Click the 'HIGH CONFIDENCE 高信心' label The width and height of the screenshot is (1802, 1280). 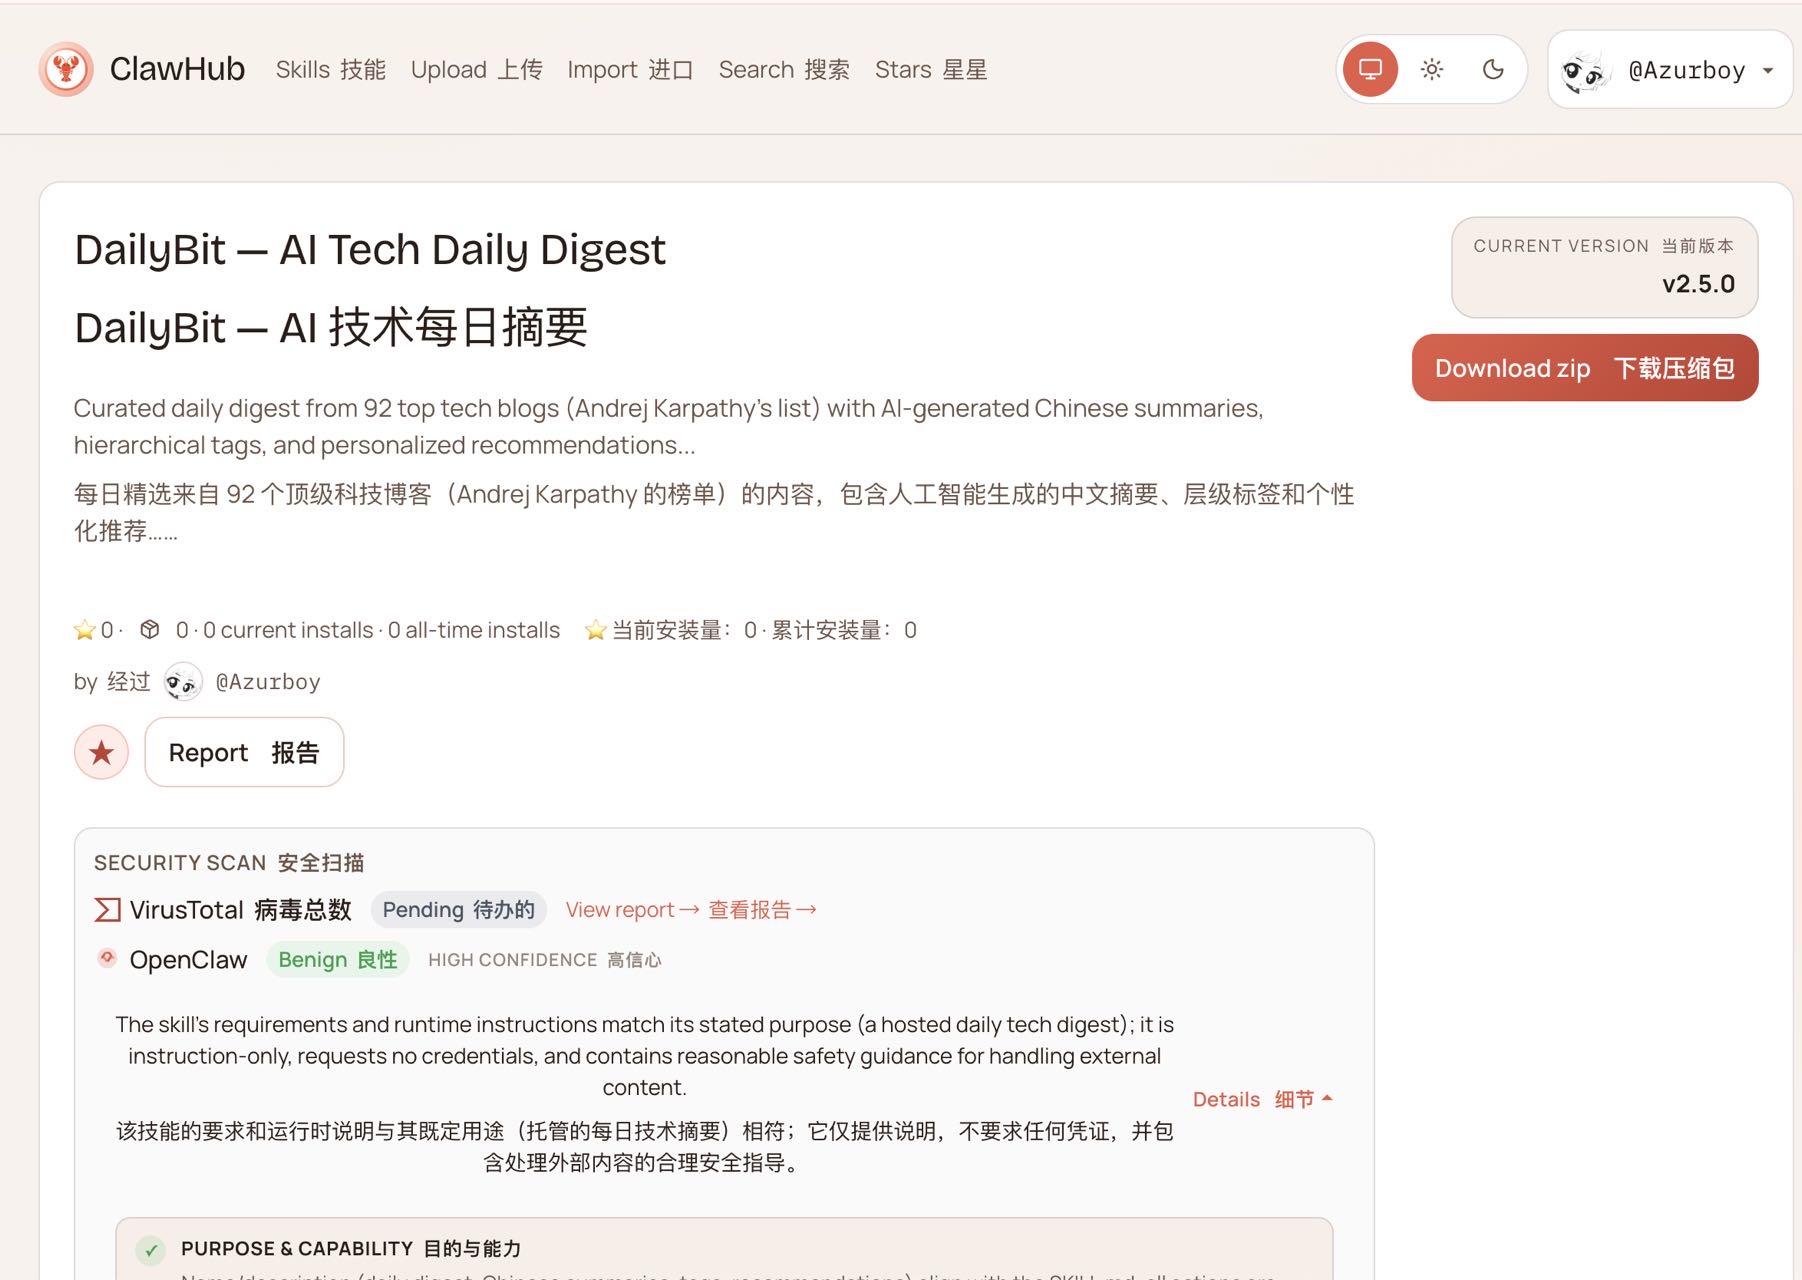click(545, 960)
